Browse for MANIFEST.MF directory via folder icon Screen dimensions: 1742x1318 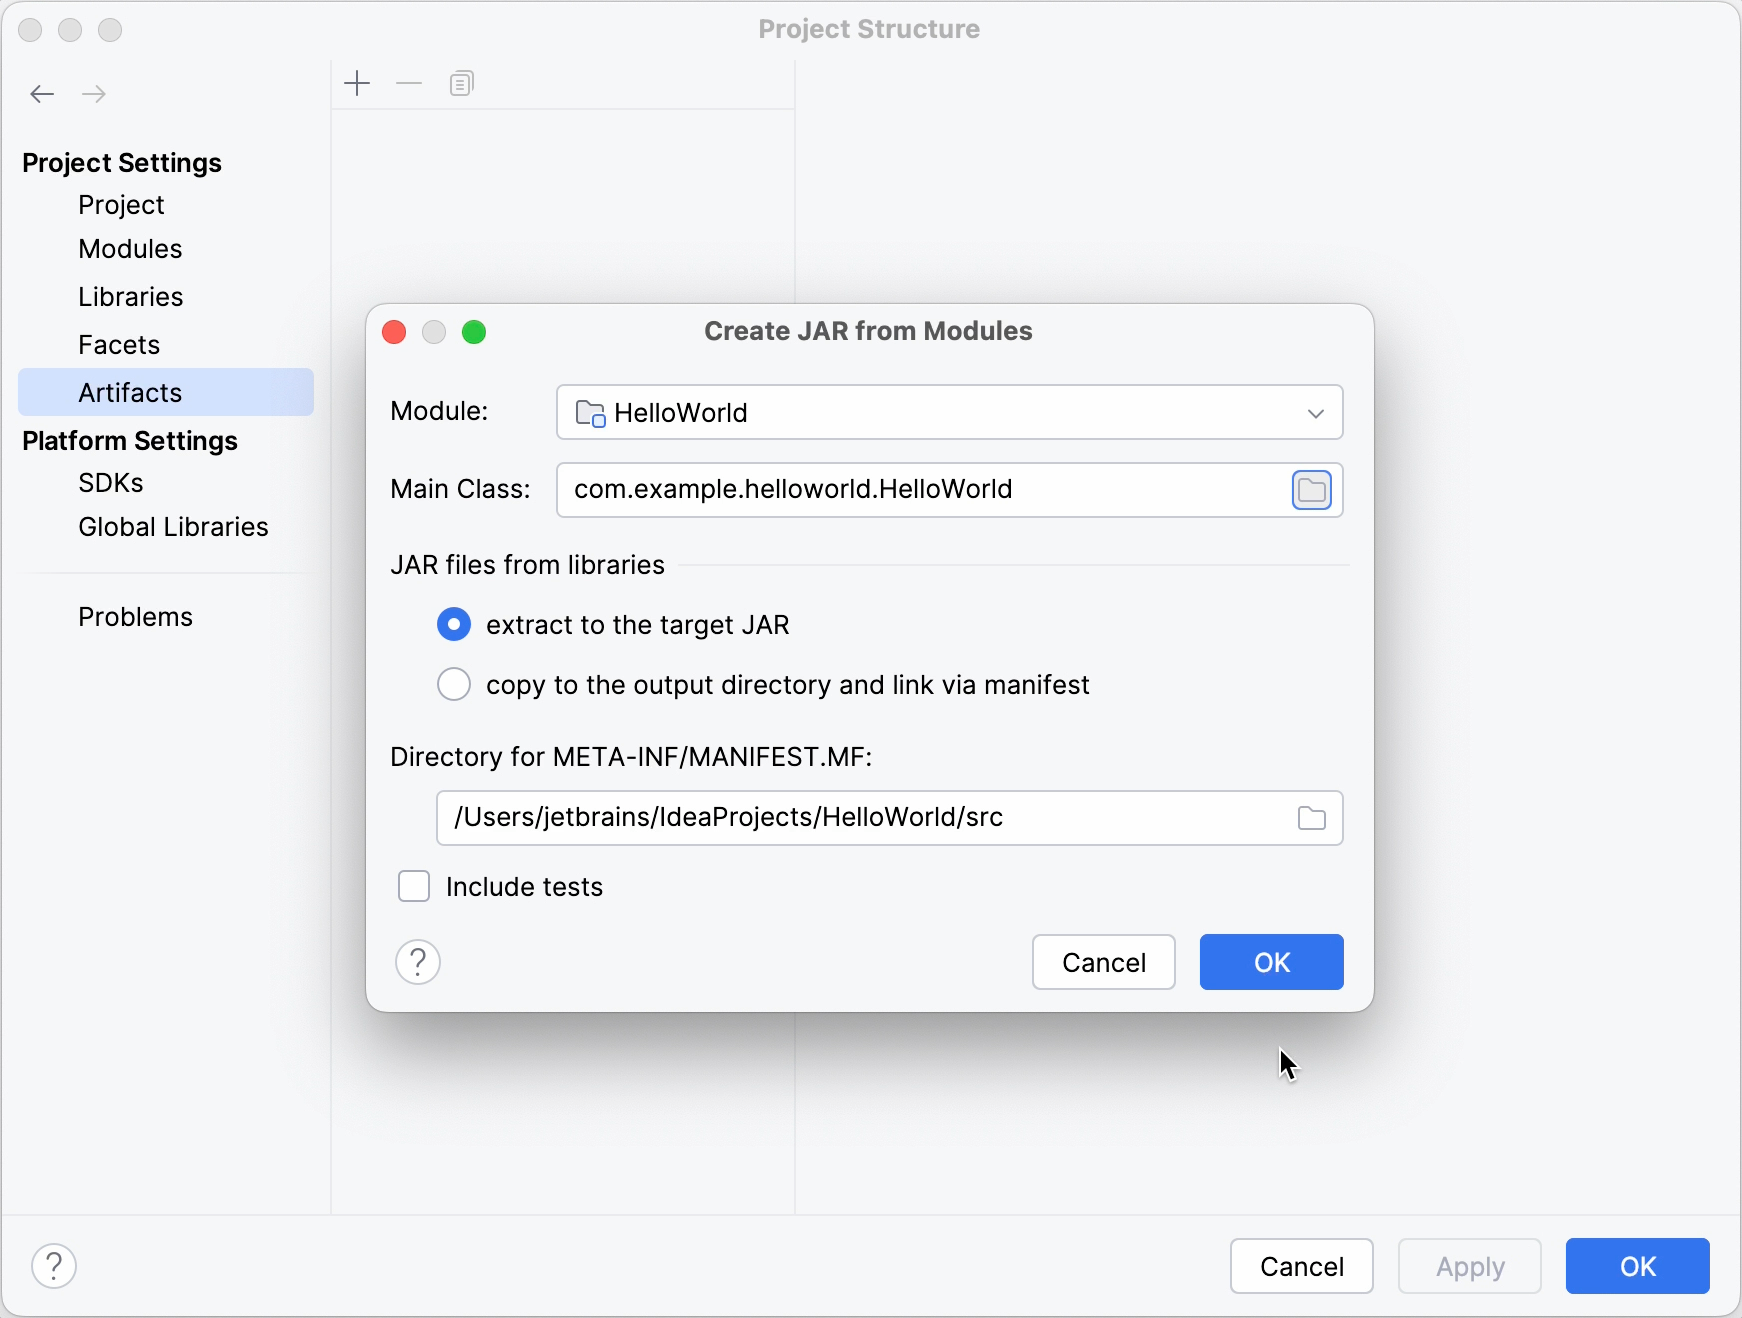tap(1313, 817)
